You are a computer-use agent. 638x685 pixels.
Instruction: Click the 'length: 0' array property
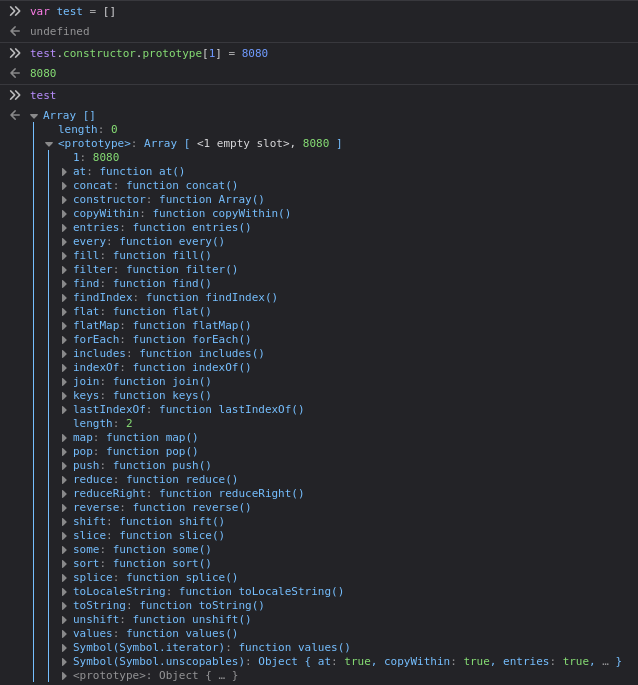click(87, 130)
